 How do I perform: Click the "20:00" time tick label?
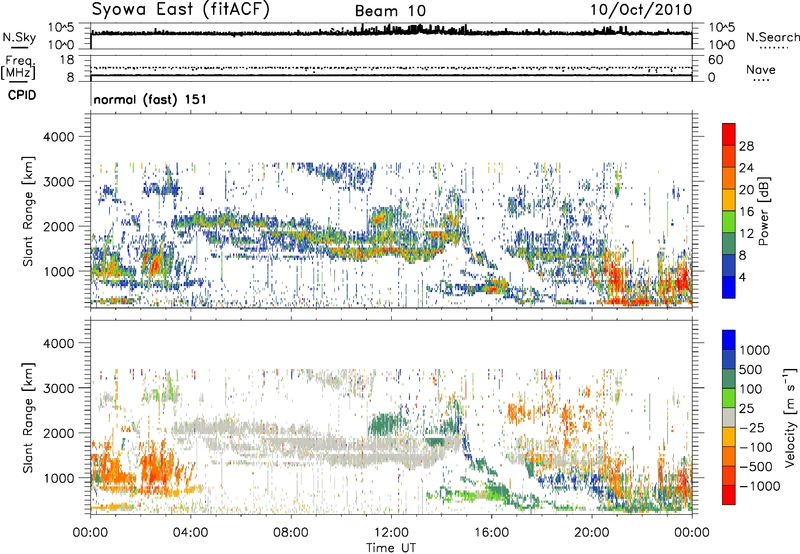[592, 533]
